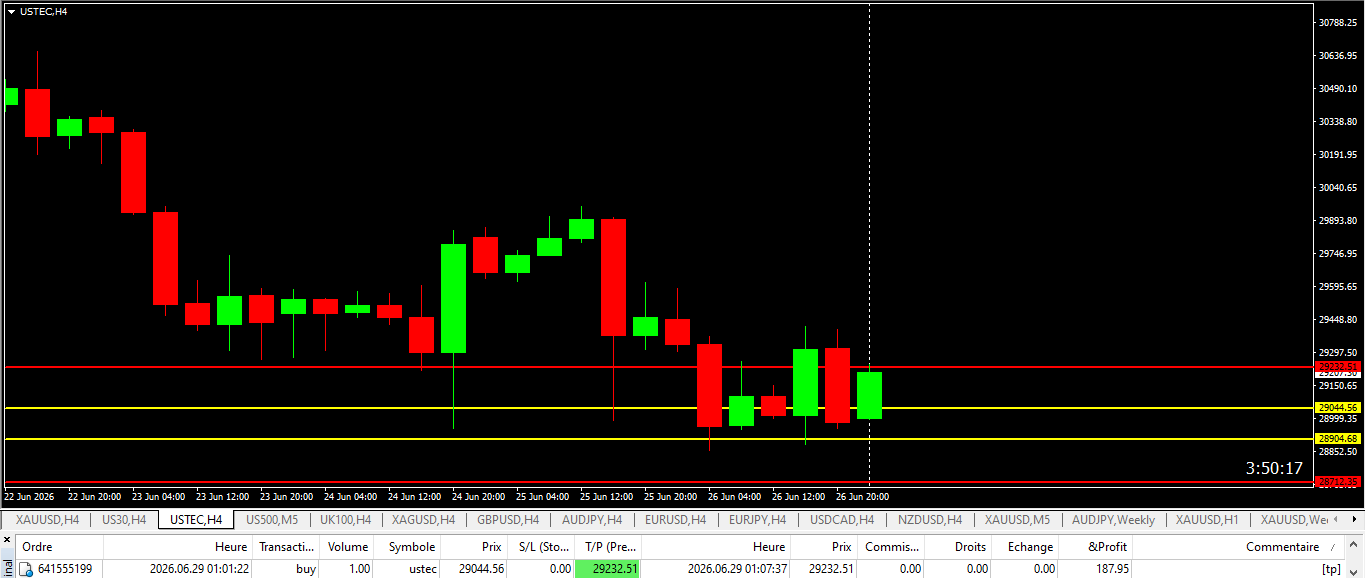The height and width of the screenshot is (578, 1365).
Task: Show more chart tabs with right arrow
Action: pos(1355,520)
